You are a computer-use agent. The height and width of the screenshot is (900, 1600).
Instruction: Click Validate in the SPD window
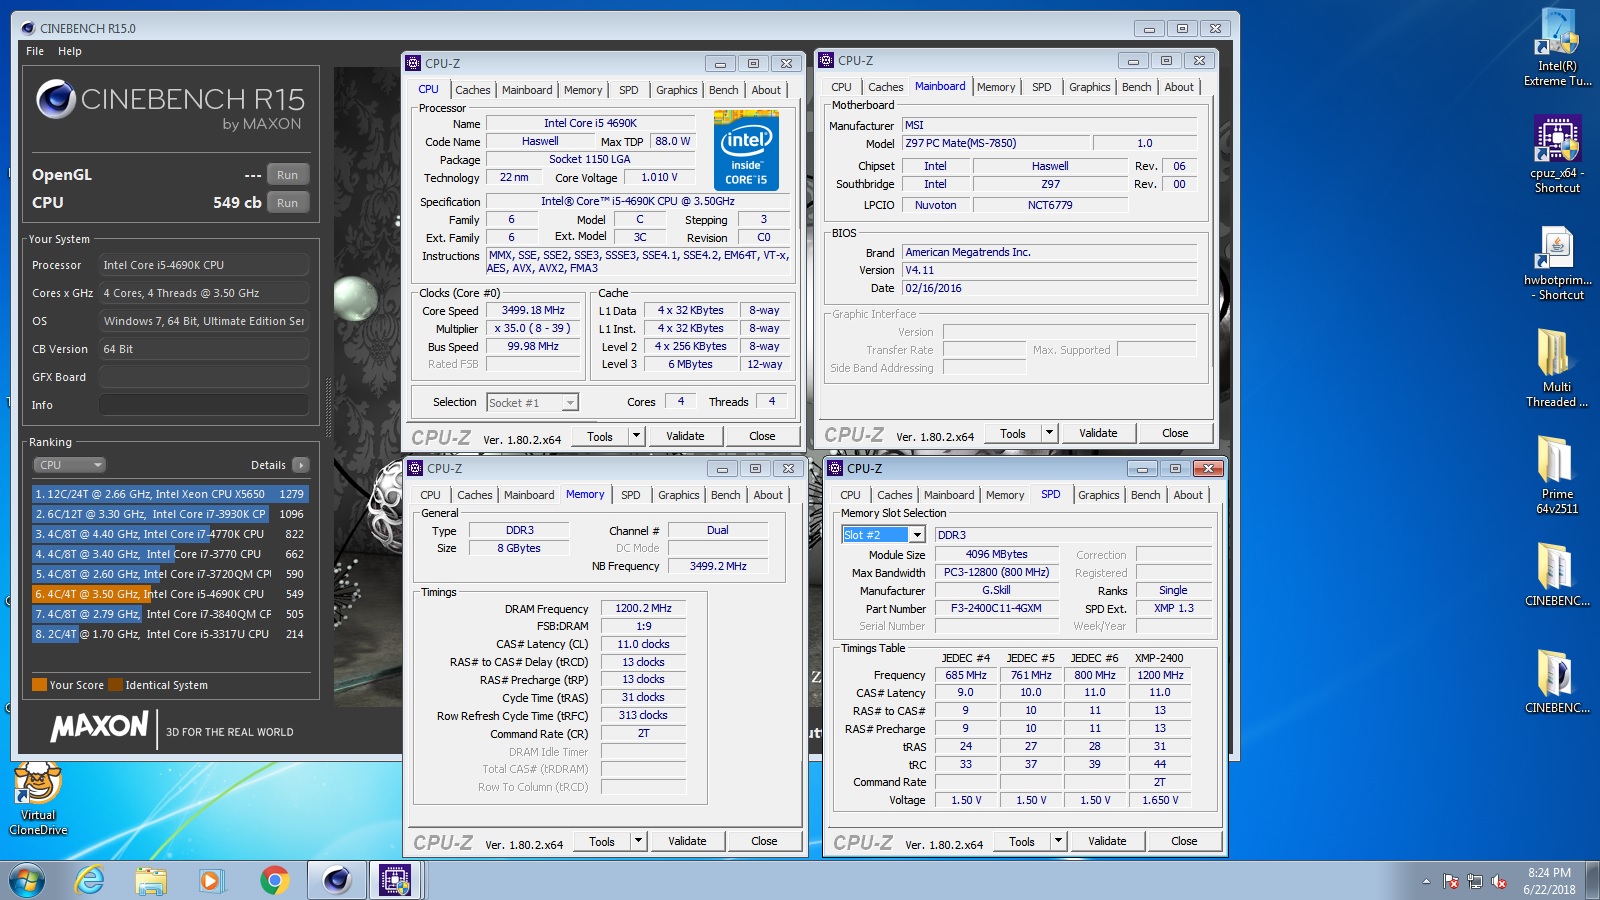1107,841
